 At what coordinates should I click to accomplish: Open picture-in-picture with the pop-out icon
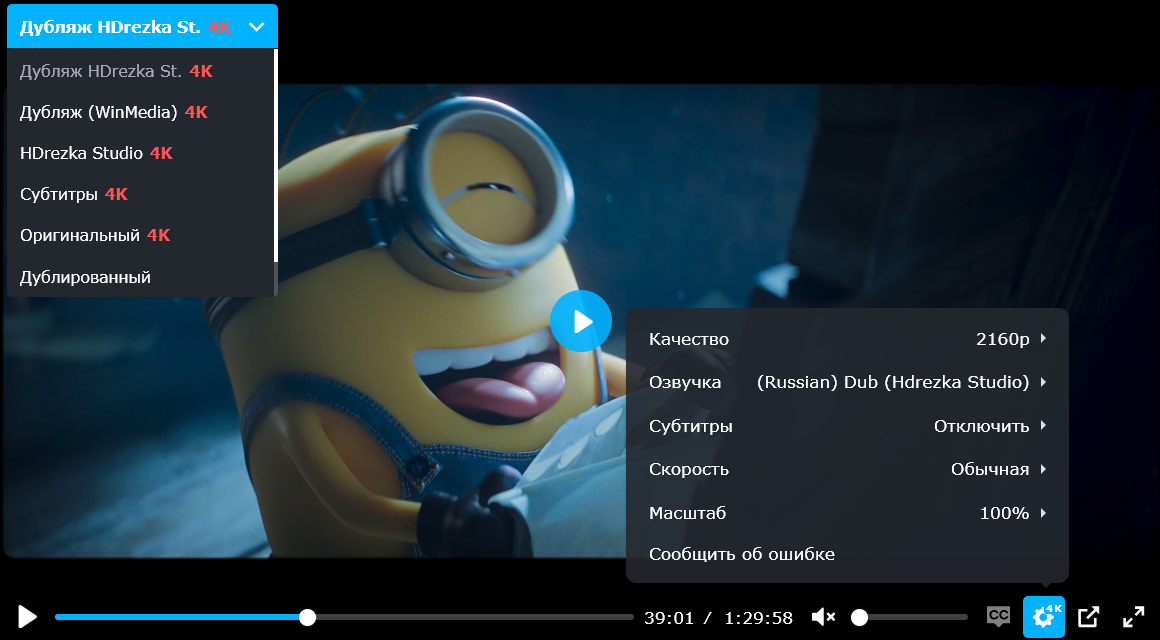[1088, 617]
